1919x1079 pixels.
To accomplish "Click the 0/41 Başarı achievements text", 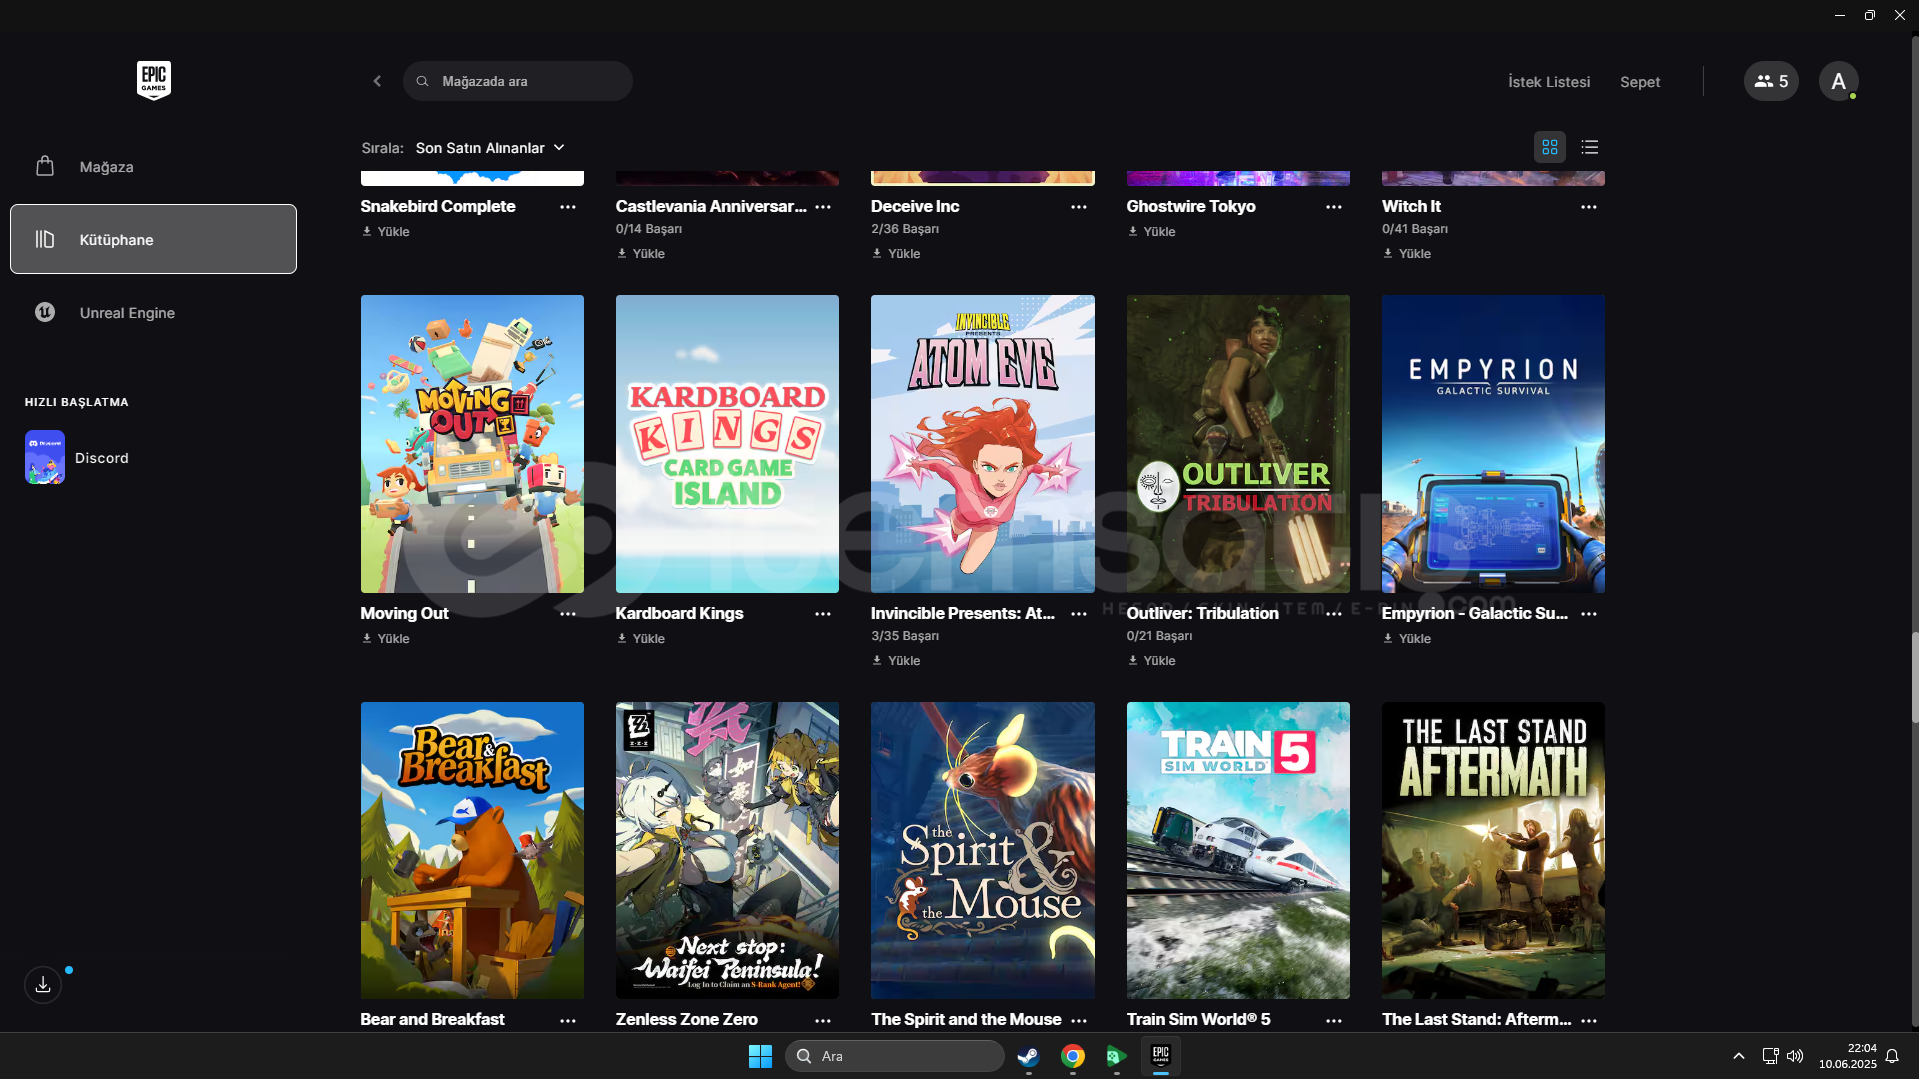I will click(x=1415, y=229).
